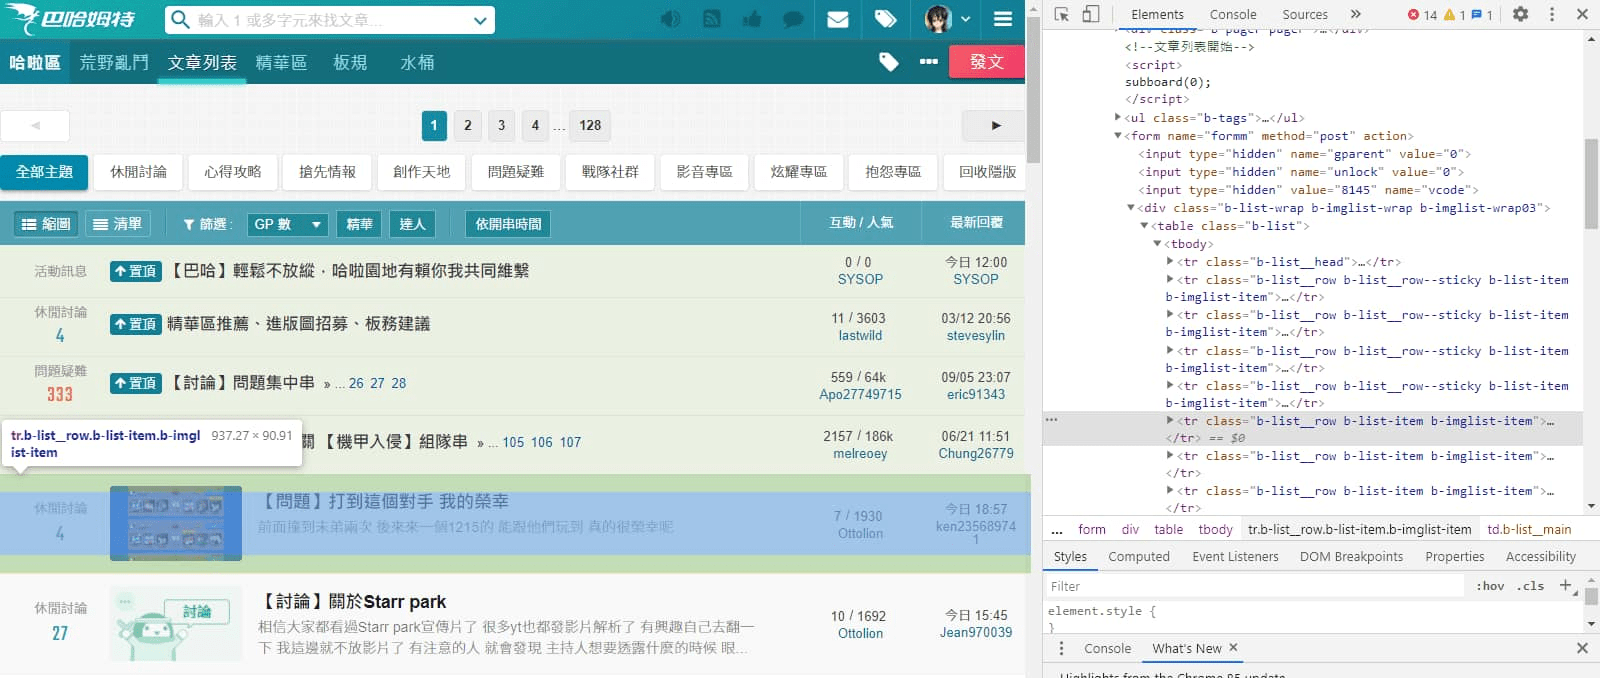Open the hamburger menu in header

[x=1003, y=20]
